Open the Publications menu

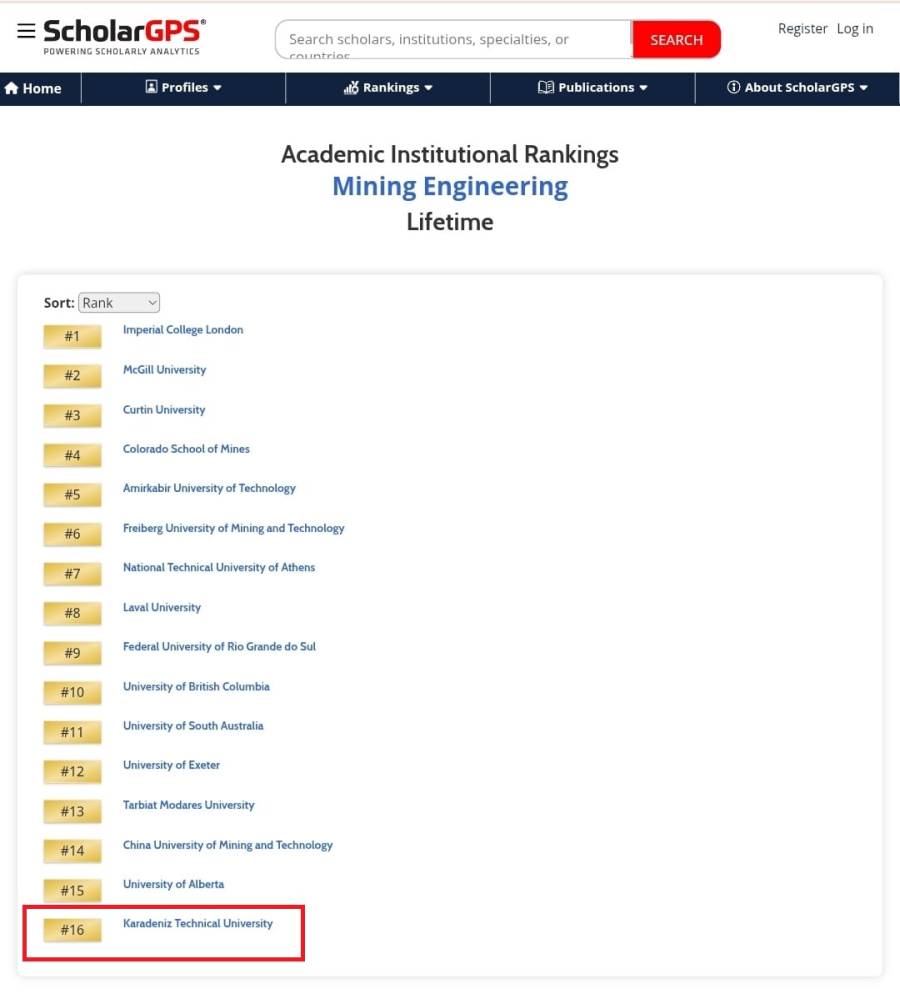click(593, 88)
